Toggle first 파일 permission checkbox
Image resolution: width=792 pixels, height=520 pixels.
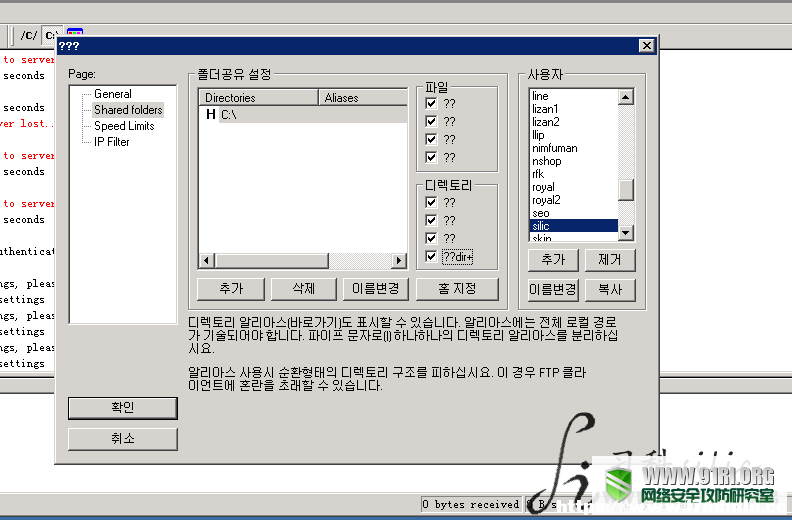pos(431,103)
